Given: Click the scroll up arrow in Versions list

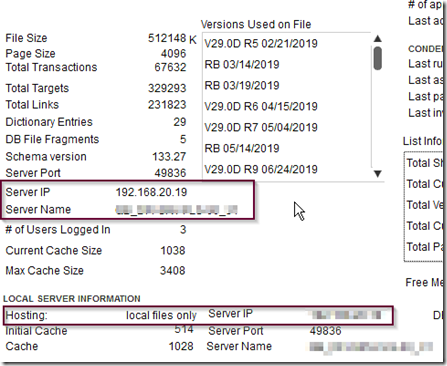Looking at the screenshot, I should [x=377, y=39].
